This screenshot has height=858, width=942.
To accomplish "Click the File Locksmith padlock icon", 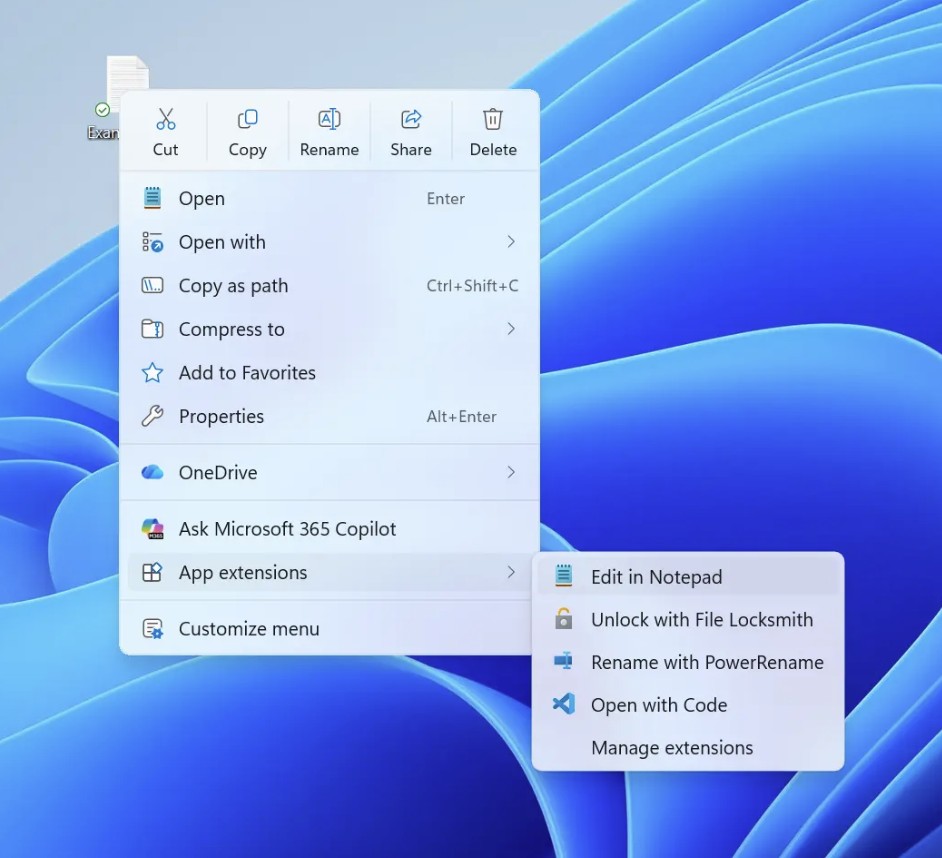I will [x=564, y=619].
